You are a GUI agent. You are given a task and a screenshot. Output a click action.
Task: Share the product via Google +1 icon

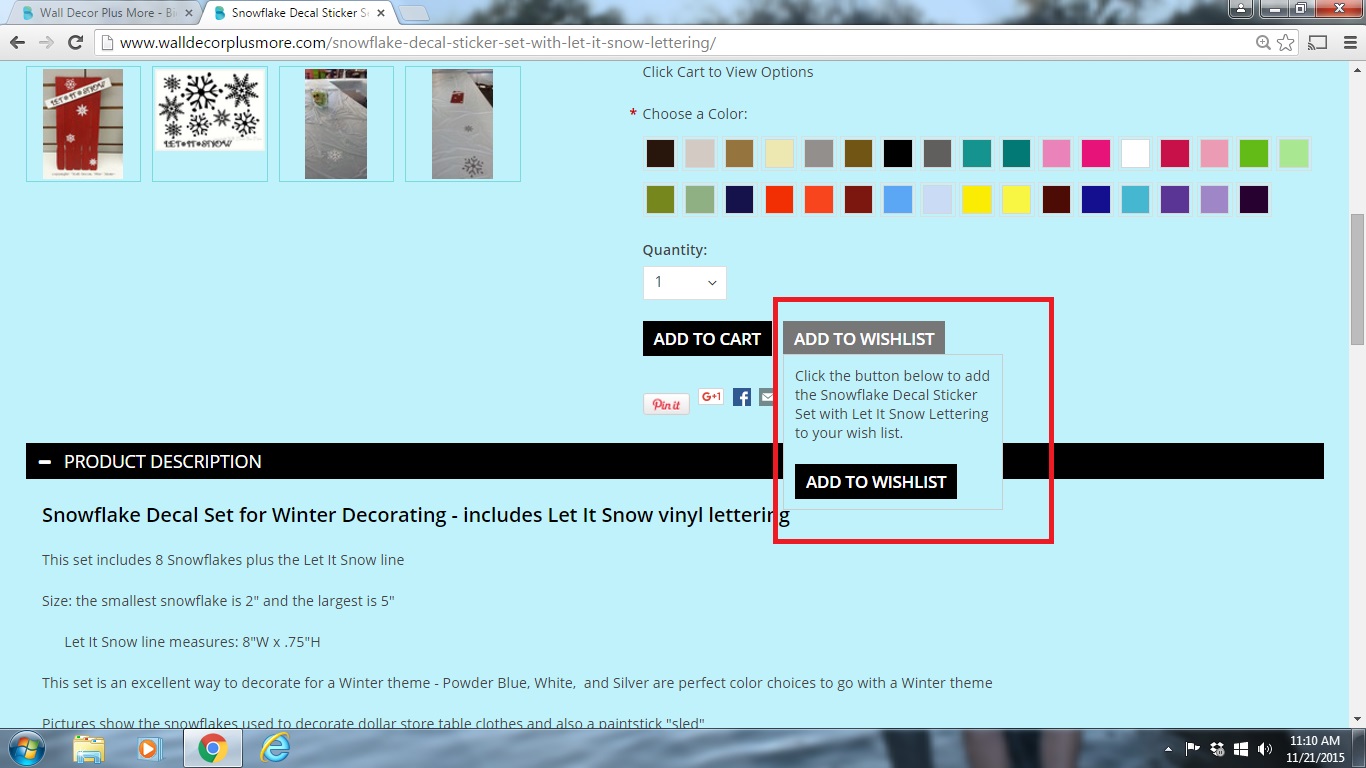pos(711,397)
